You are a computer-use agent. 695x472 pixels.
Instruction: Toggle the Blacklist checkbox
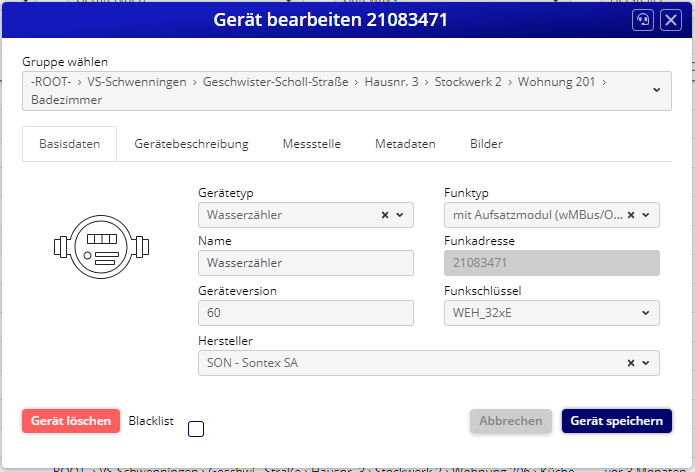(196, 429)
